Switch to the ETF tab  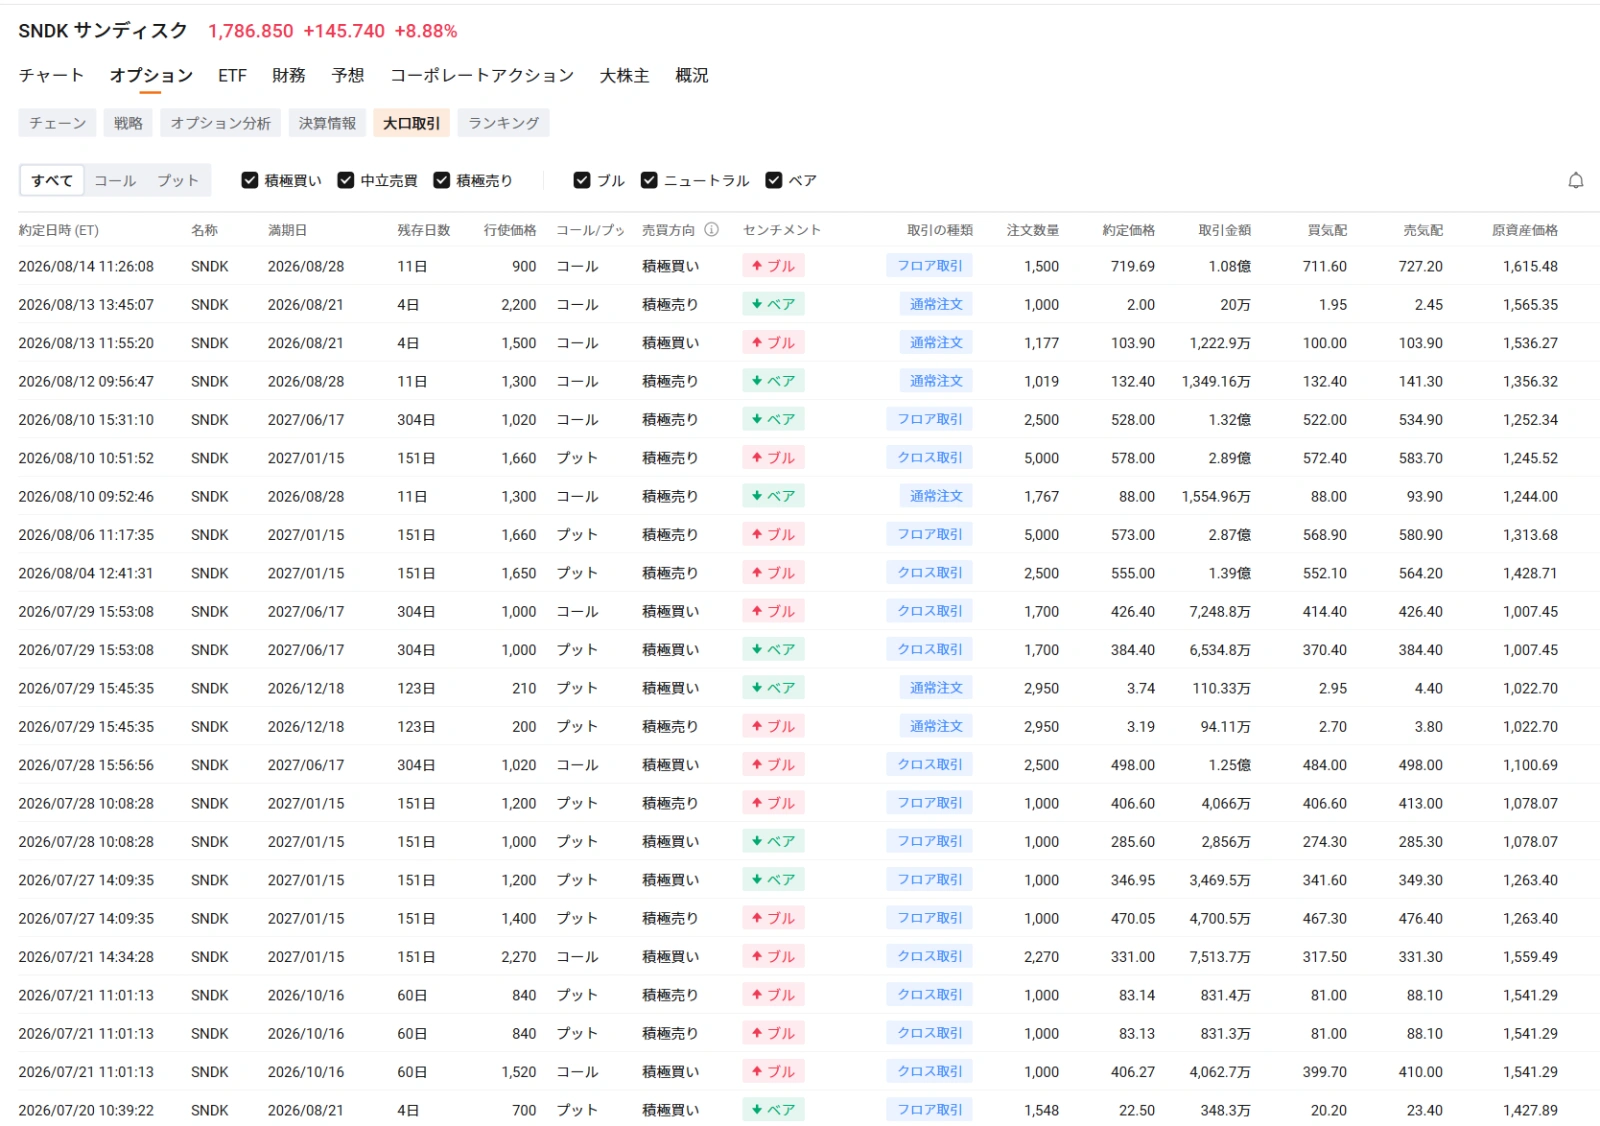tap(232, 75)
